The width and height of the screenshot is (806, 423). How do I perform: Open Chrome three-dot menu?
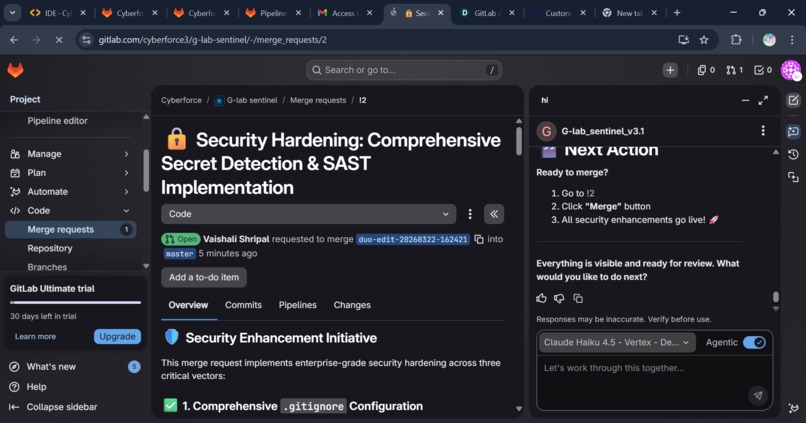pyautogui.click(x=792, y=40)
